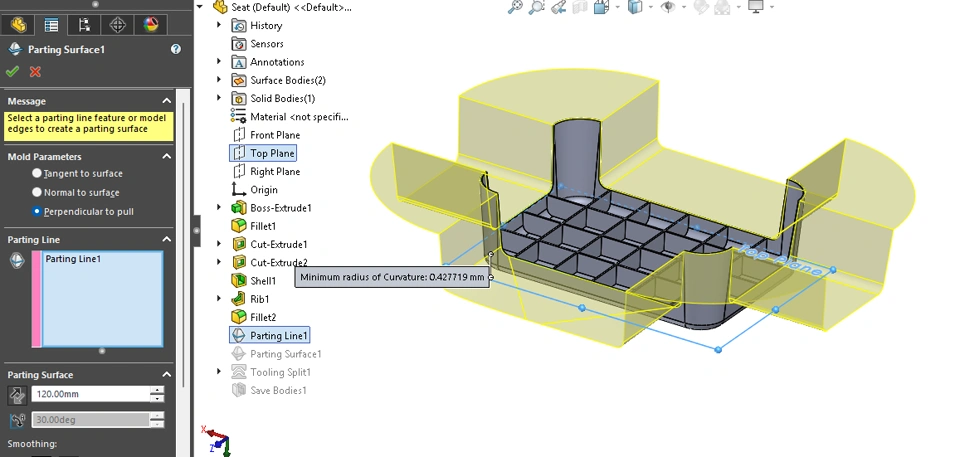Click the Parting Line selection icon
Screen dimensions: 960x457
tap(17, 260)
